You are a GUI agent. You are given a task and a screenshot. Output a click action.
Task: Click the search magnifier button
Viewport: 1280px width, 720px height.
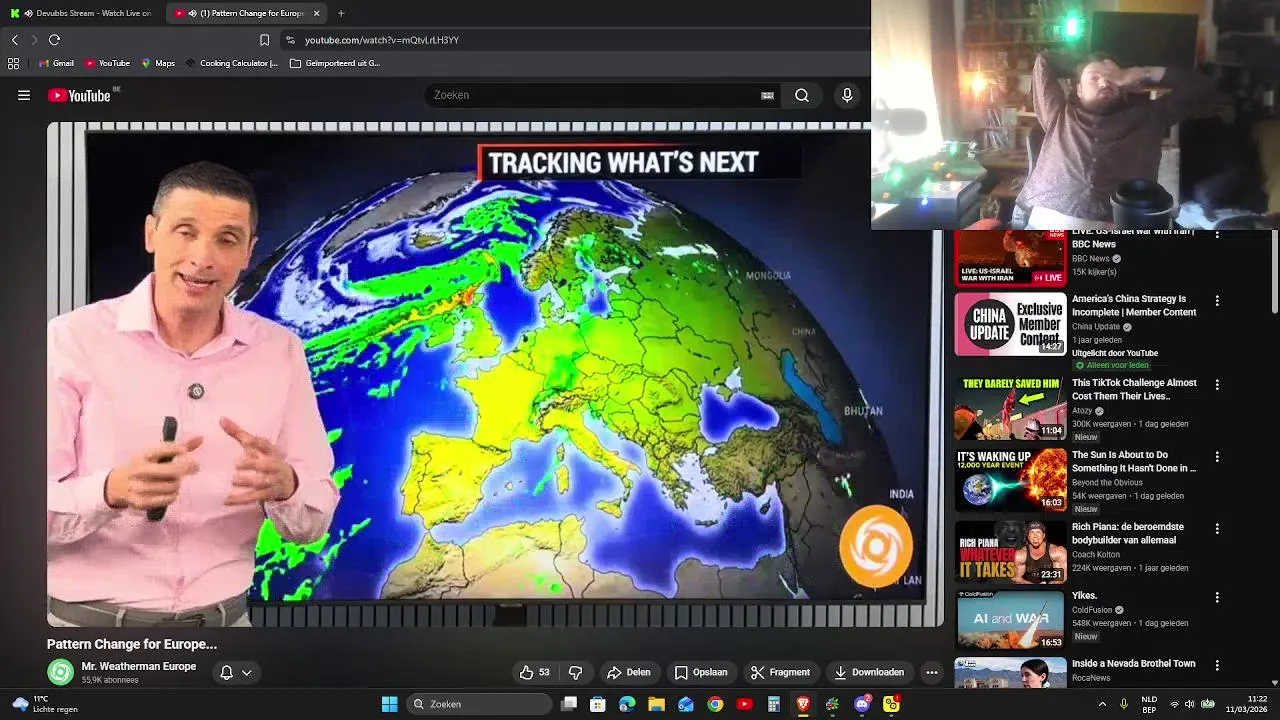(802, 96)
